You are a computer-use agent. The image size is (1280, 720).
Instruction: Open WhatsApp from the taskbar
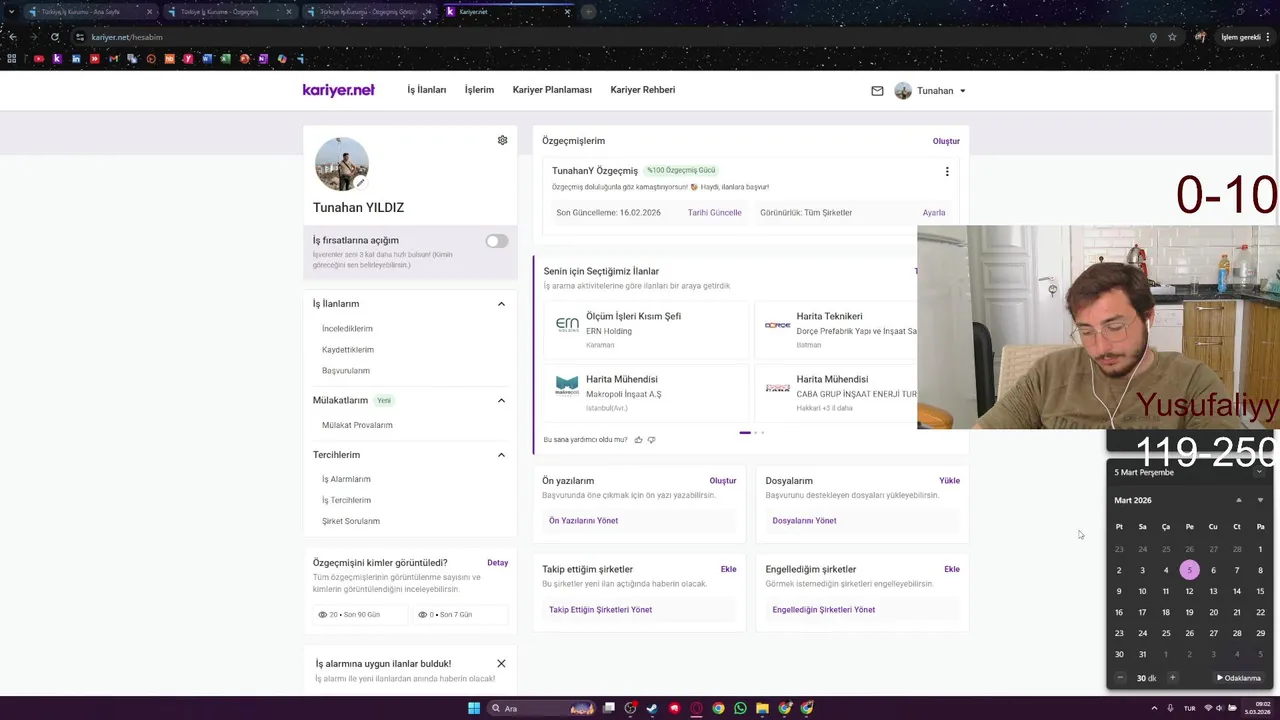tap(740, 708)
